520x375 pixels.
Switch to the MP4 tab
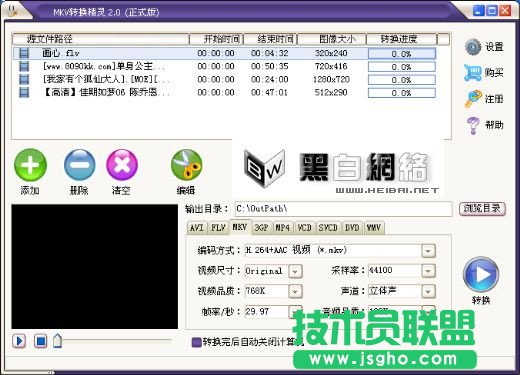coord(283,228)
